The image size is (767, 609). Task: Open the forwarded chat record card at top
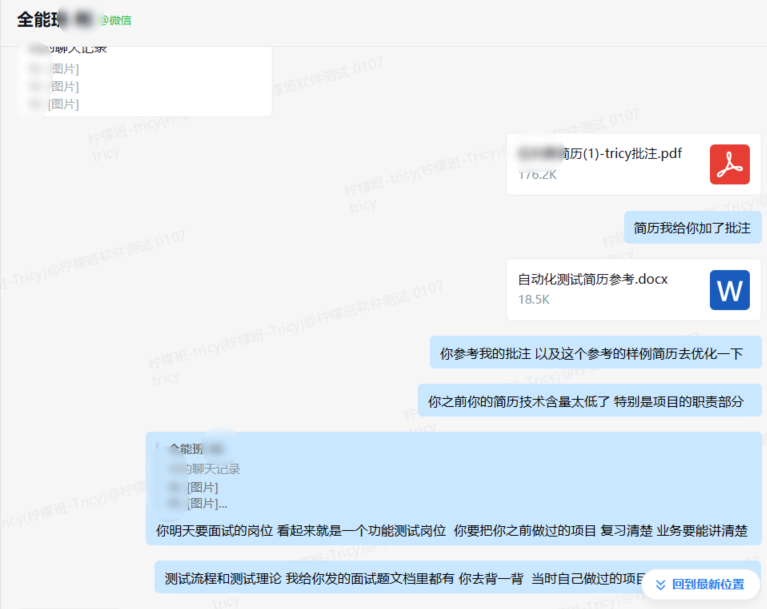(147, 81)
